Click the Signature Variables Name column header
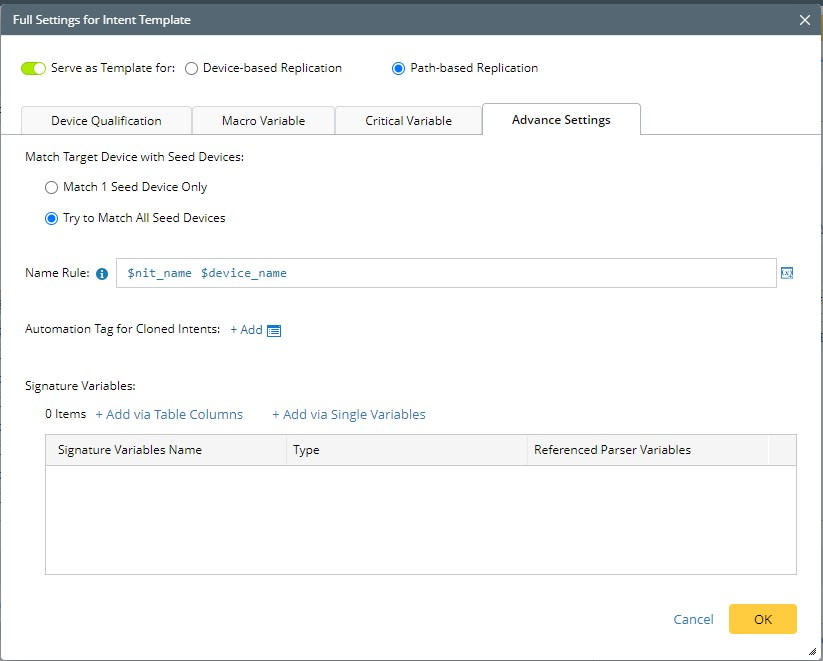The image size is (823, 661). coord(130,450)
